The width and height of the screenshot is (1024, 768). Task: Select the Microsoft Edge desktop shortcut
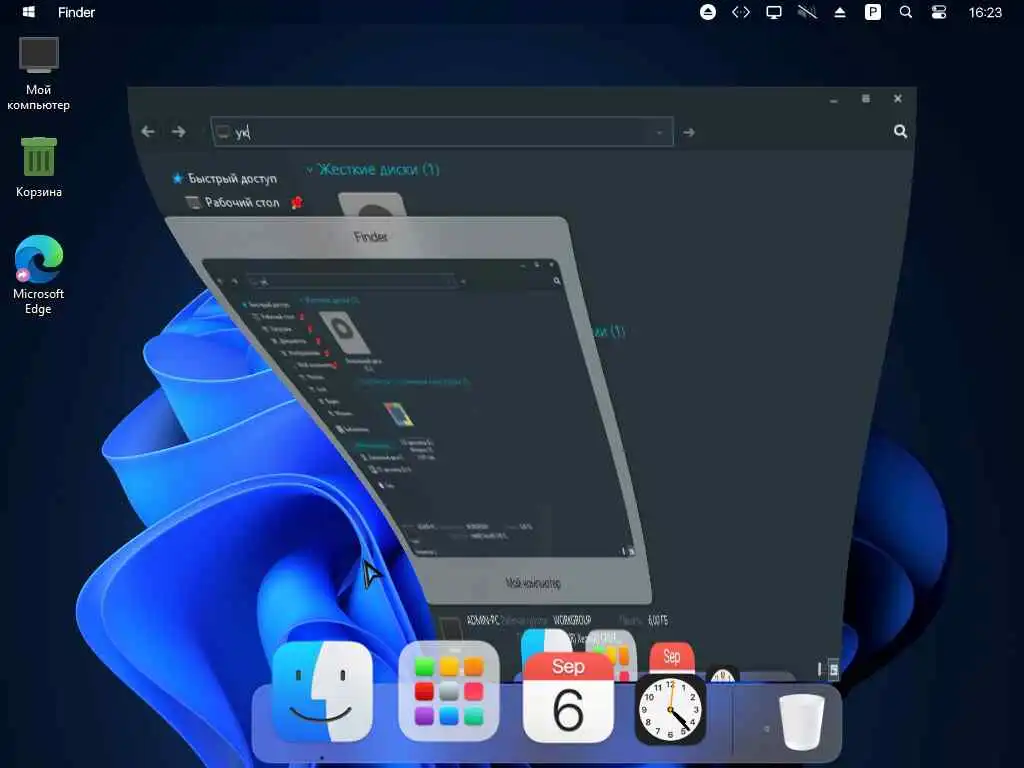coord(39,275)
